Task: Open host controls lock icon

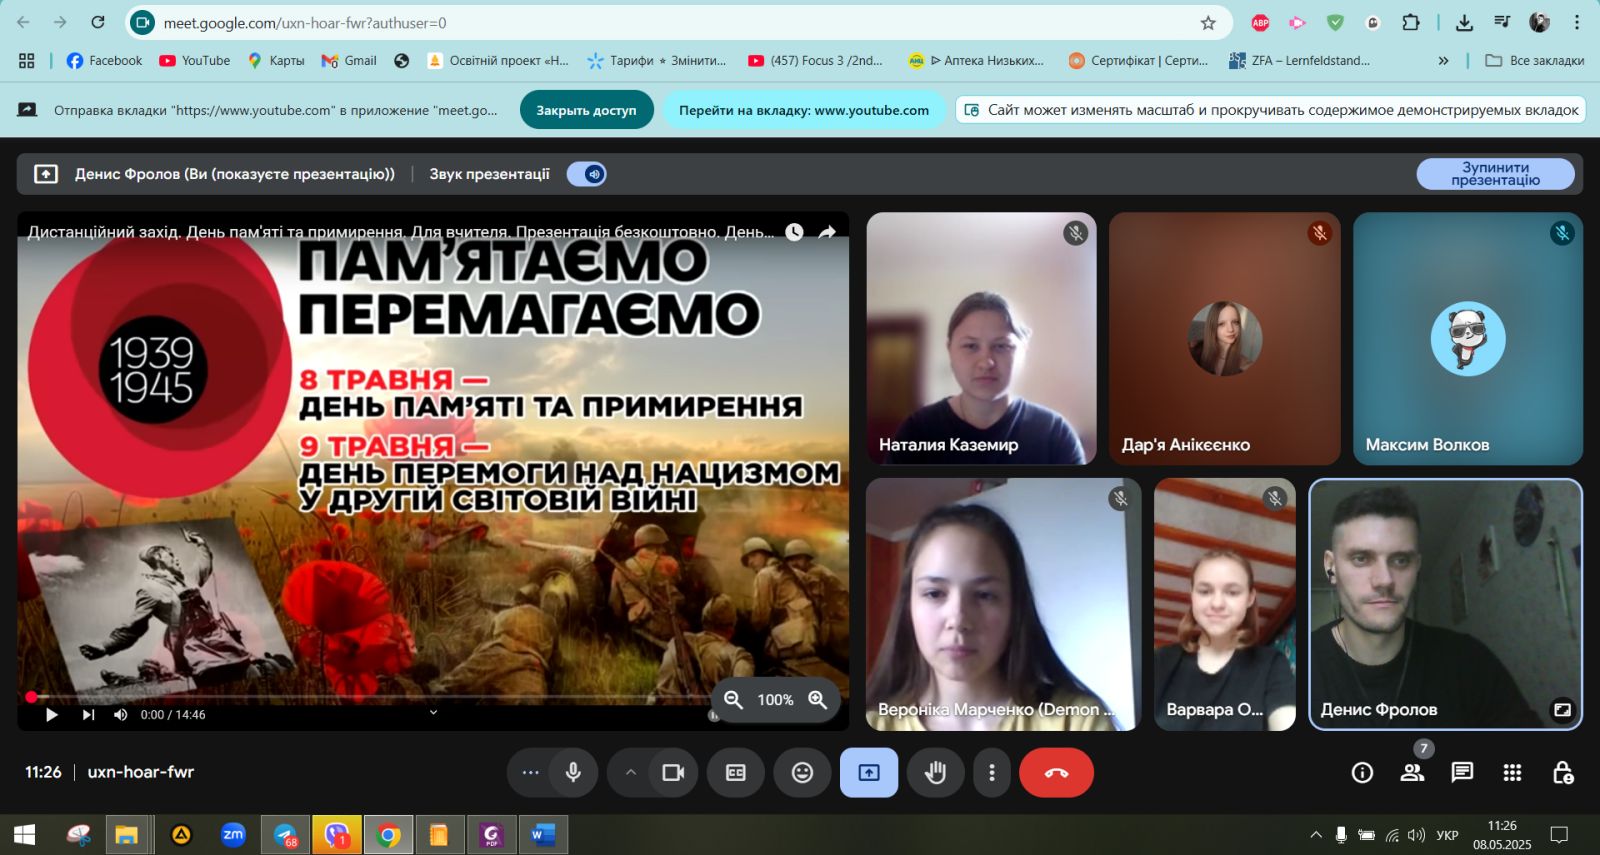Action: (1562, 773)
